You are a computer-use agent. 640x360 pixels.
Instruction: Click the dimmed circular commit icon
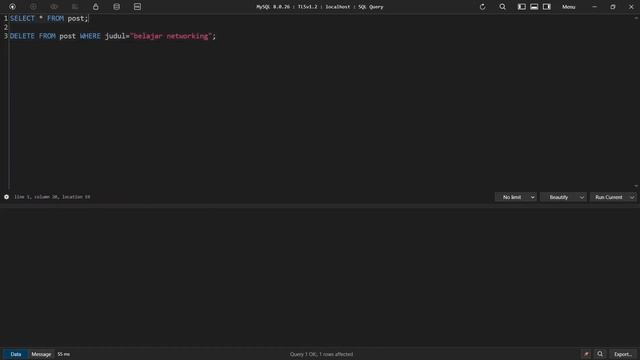[x=33, y=7]
